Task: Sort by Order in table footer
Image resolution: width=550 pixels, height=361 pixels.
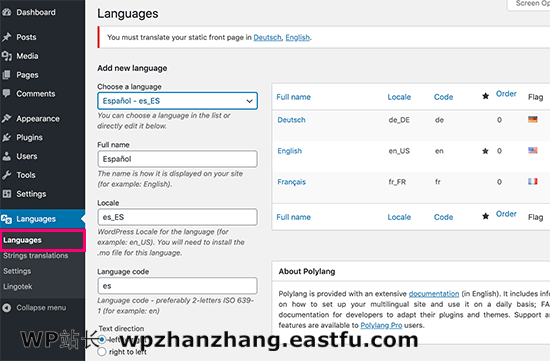Action: coord(506,214)
